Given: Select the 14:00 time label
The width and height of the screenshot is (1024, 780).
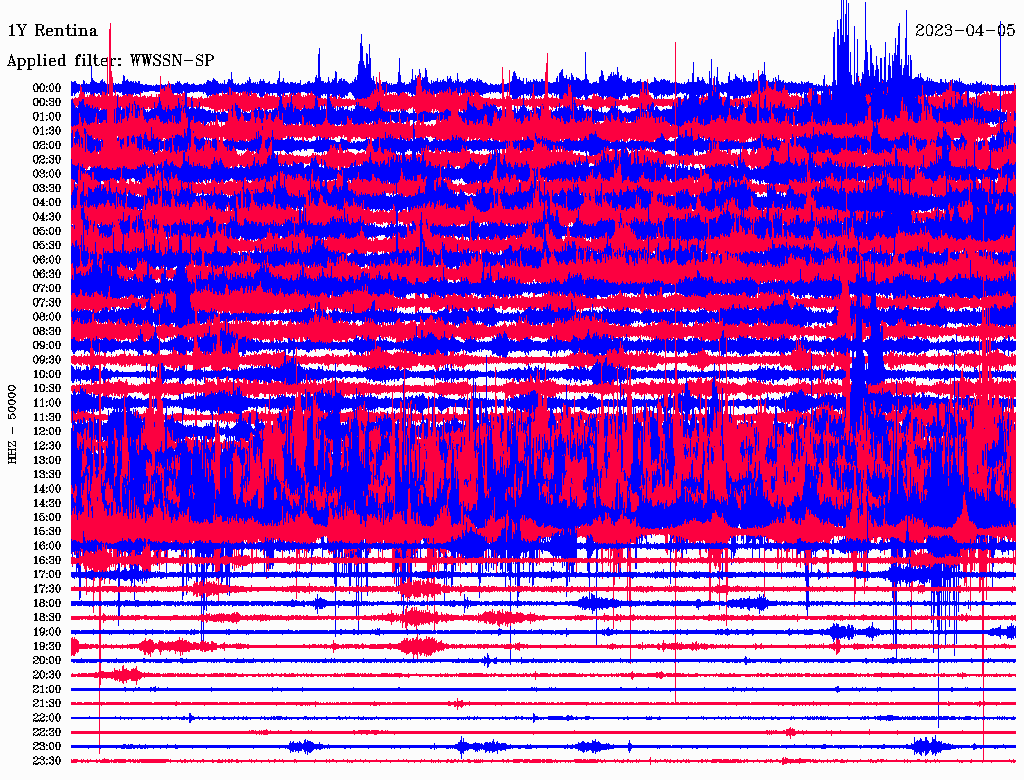Looking at the screenshot, I should tap(47, 489).
